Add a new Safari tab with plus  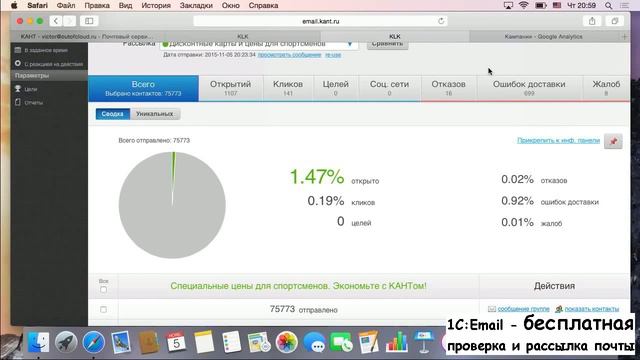[x=624, y=36]
